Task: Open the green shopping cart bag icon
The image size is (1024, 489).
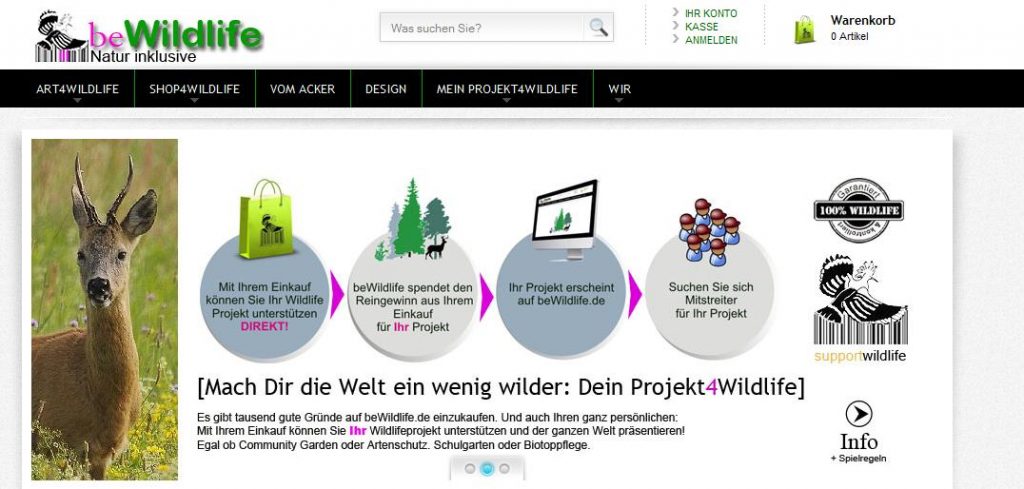Action: (x=804, y=29)
